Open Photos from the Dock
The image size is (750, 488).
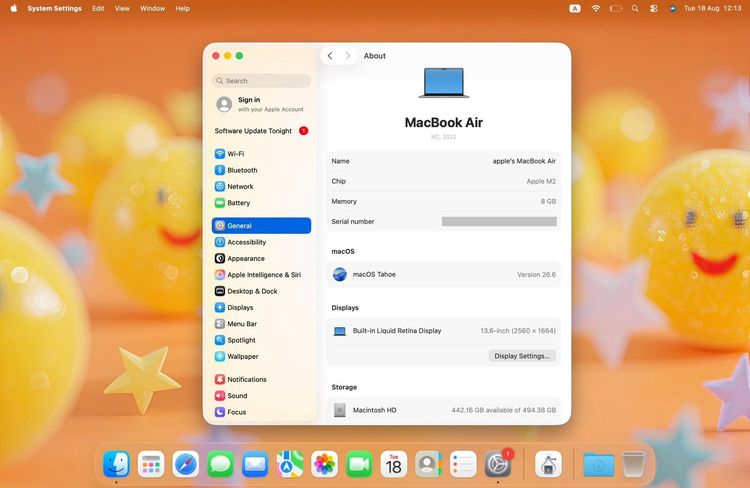tap(324, 464)
